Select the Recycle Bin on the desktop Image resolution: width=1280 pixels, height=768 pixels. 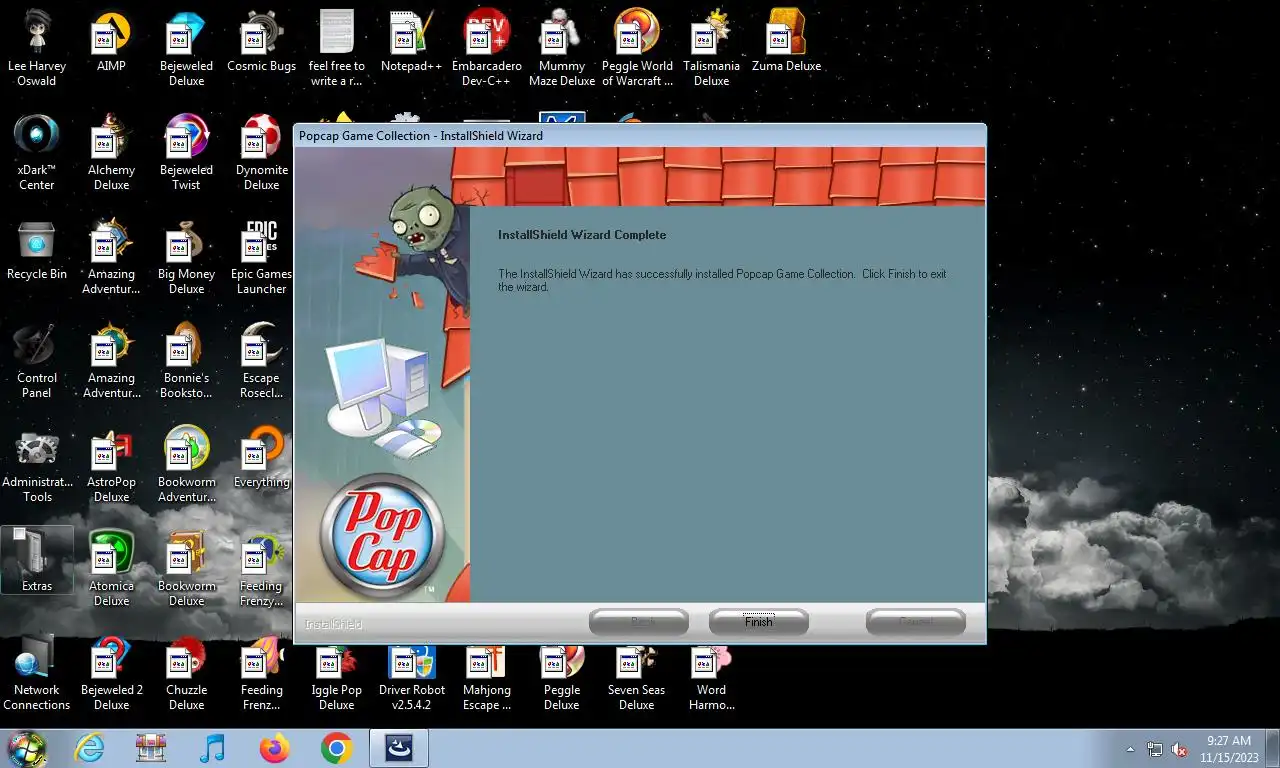(37, 250)
